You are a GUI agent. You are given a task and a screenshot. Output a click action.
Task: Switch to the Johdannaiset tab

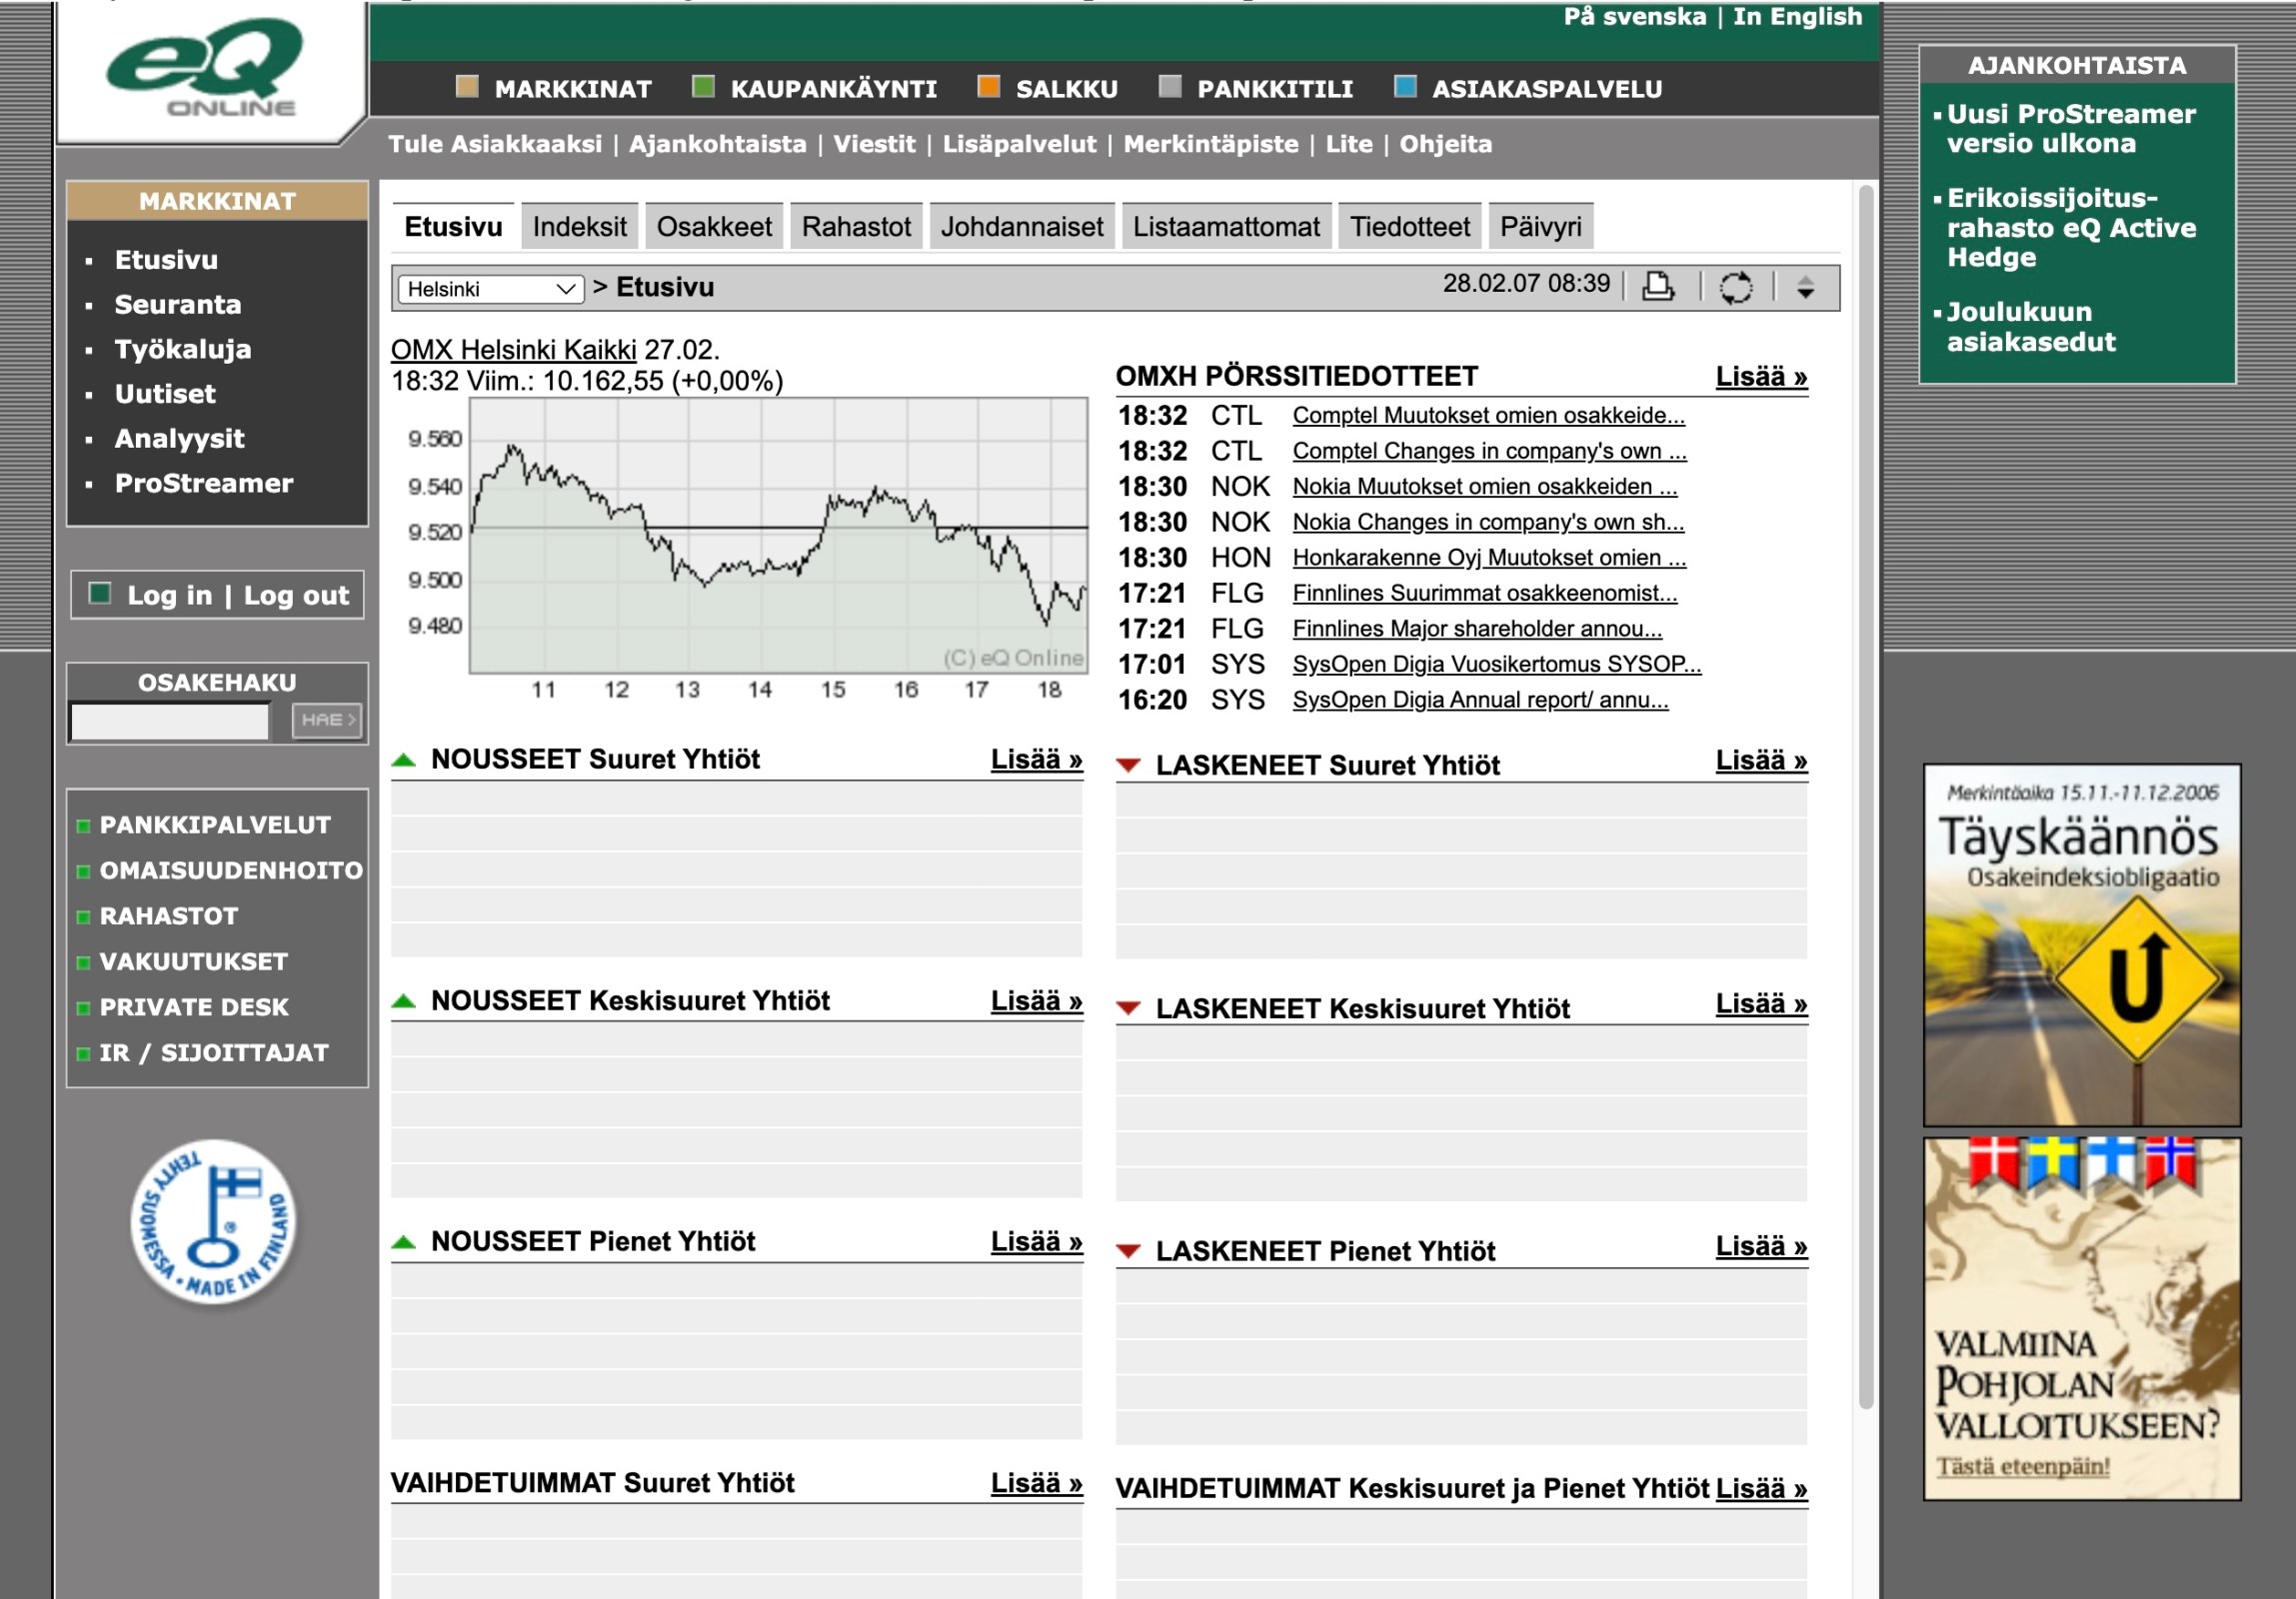1021,227
